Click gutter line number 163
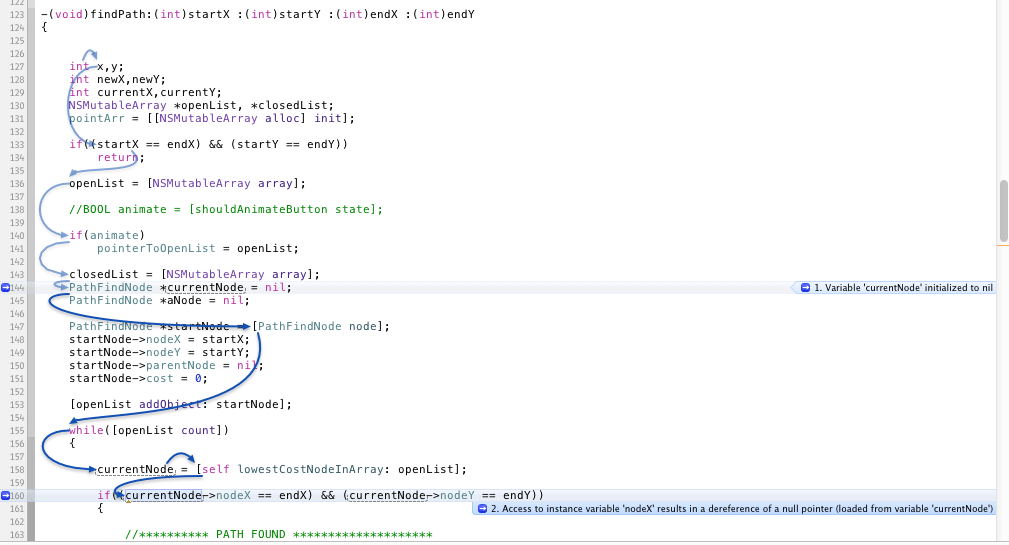 (17, 535)
